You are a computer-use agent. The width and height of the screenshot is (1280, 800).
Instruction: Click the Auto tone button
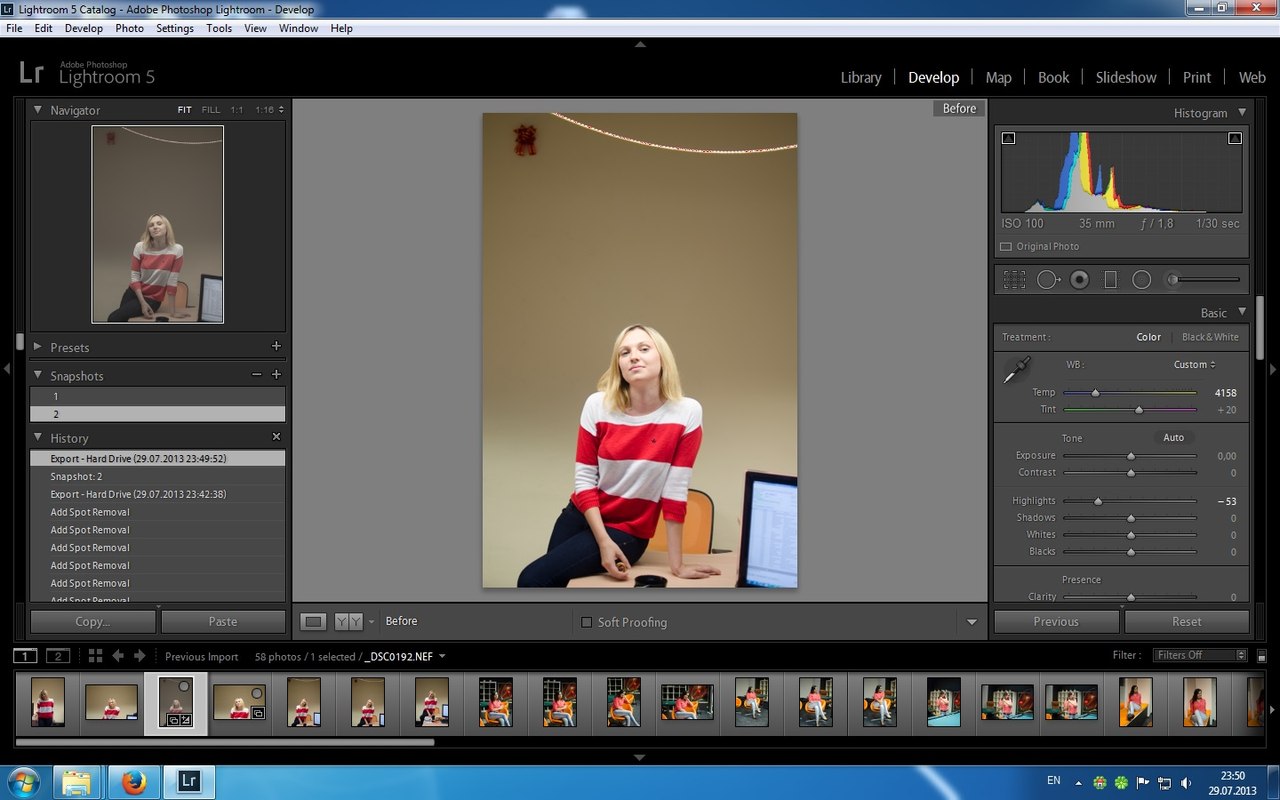(x=1174, y=437)
